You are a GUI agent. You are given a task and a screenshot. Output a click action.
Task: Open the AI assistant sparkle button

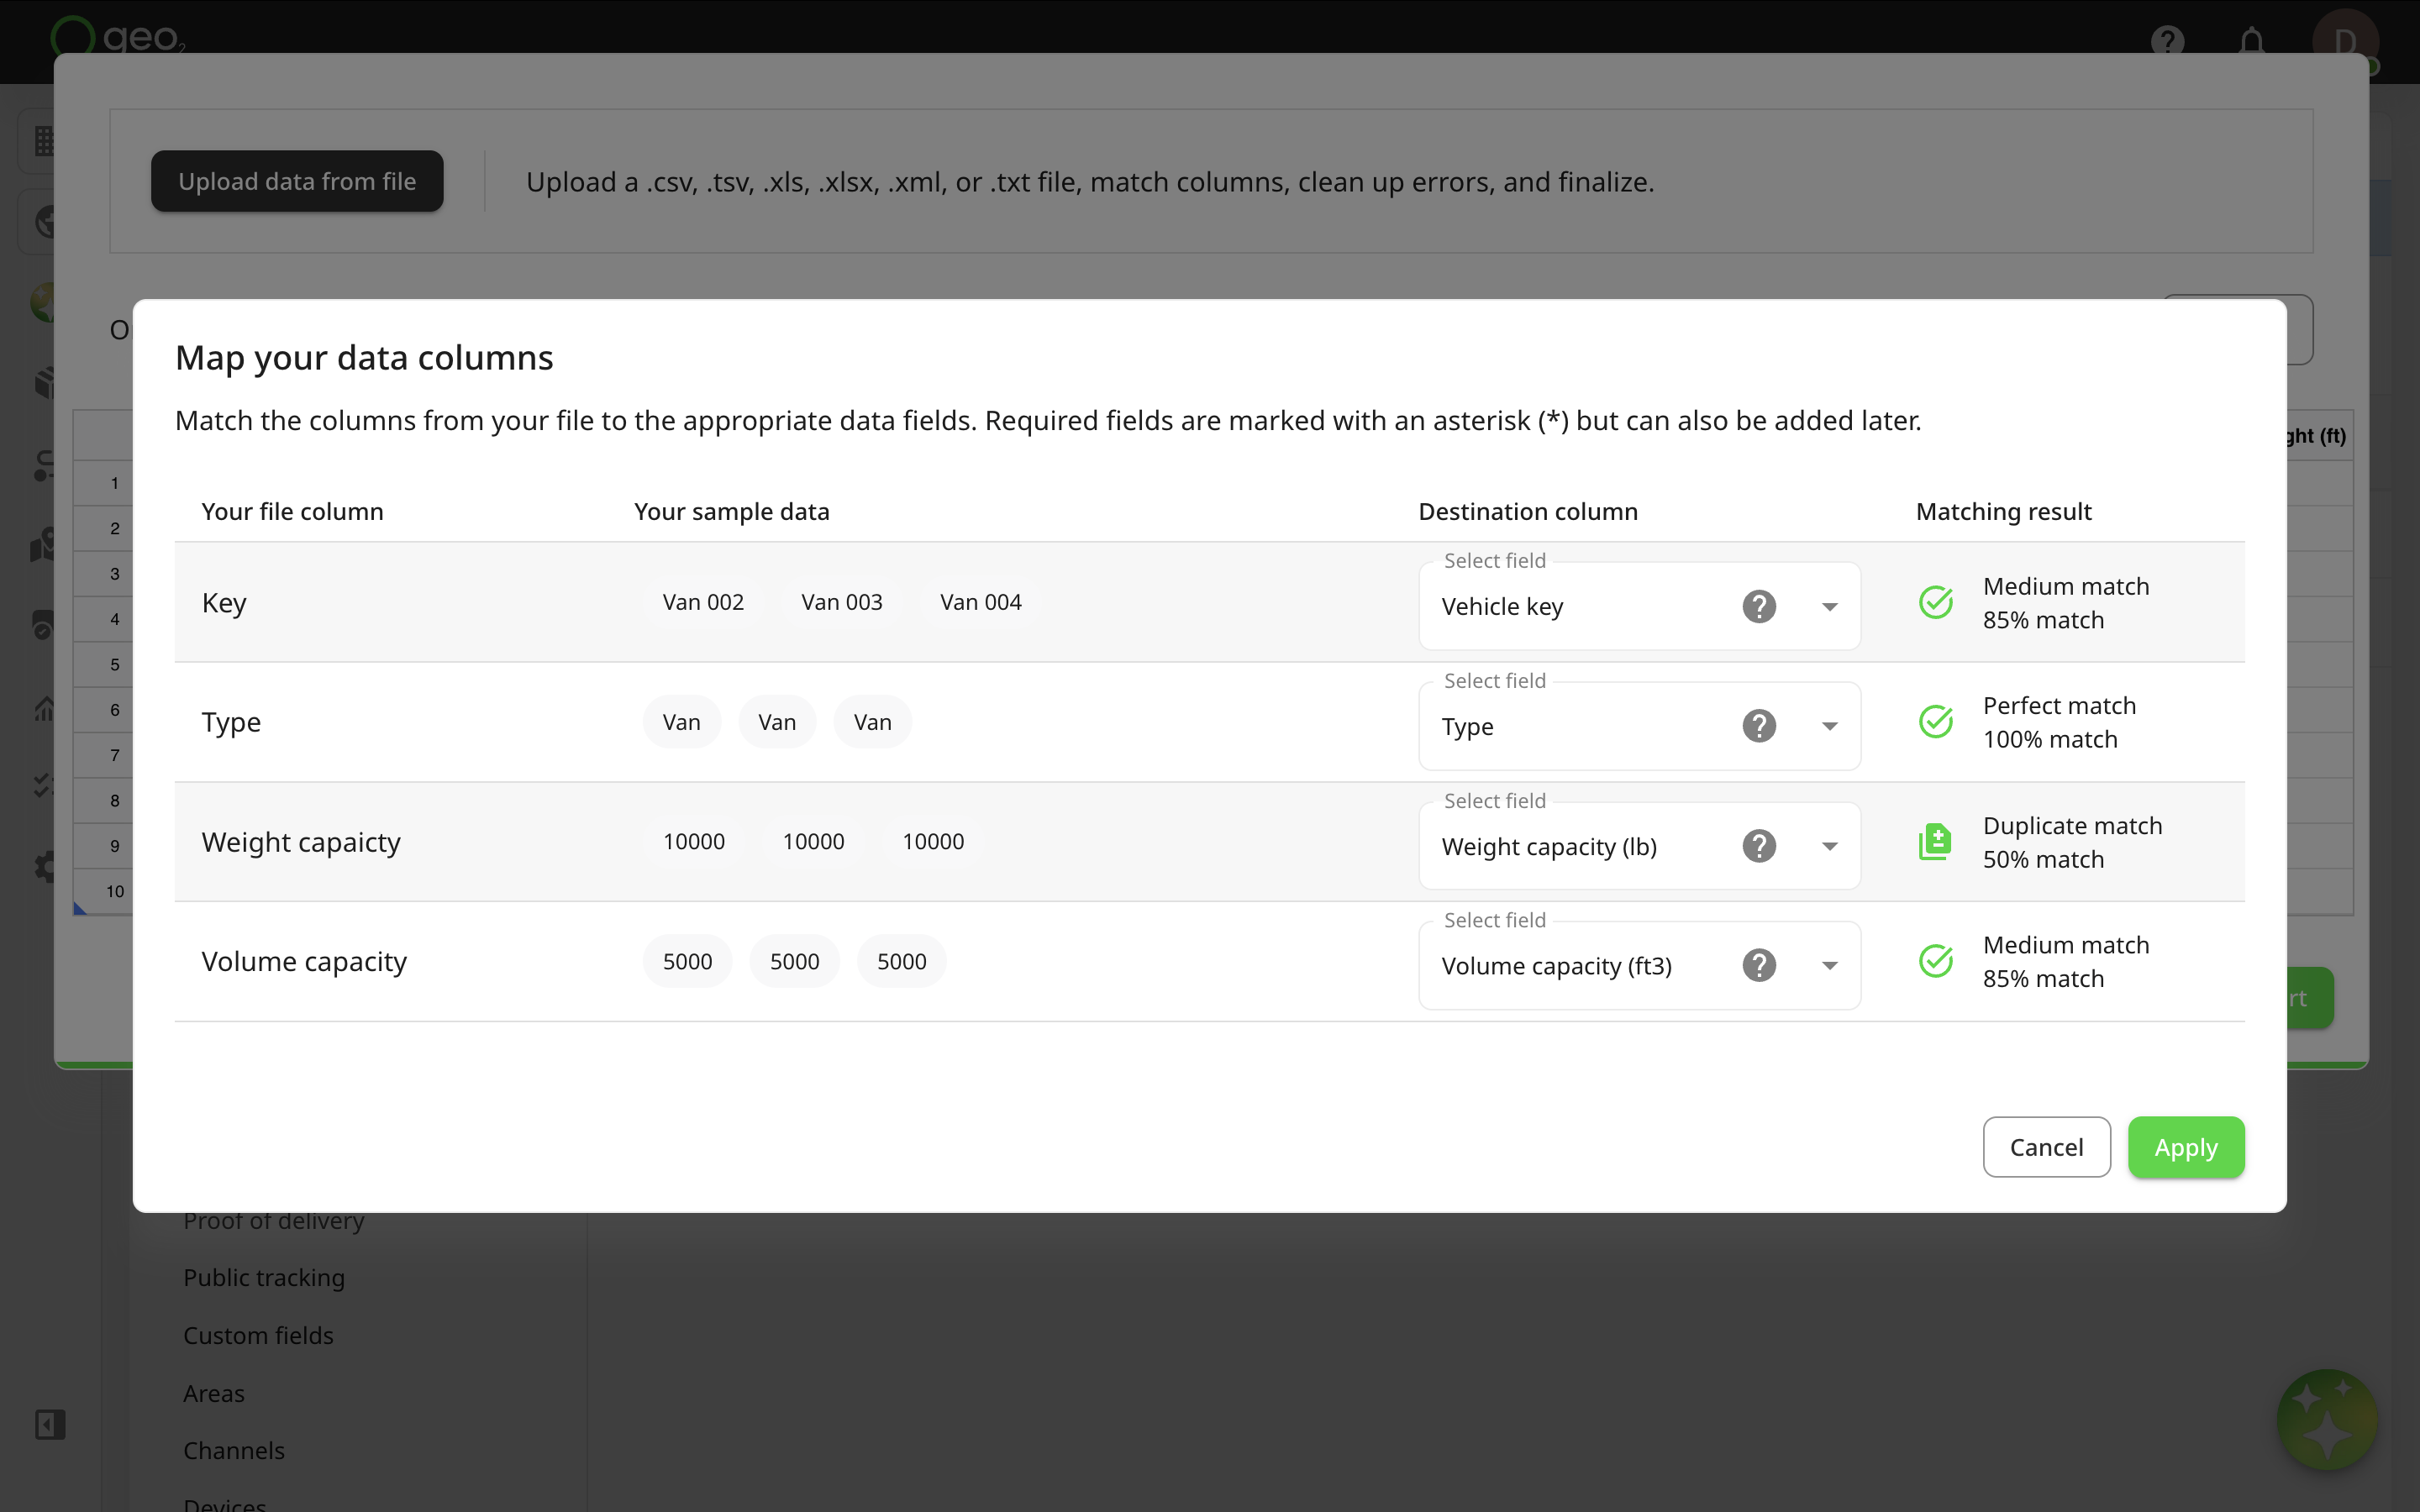click(x=2327, y=1420)
